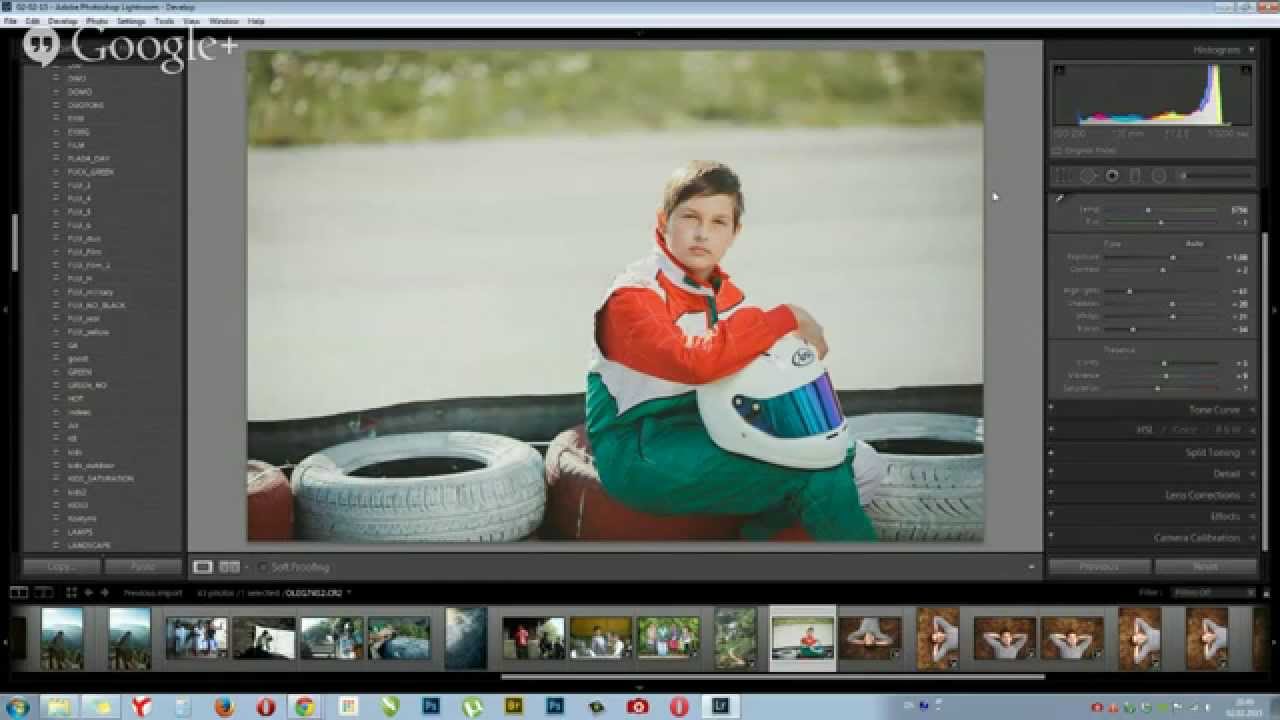
Task: Select the Spot Removal tool
Action: 1088,175
